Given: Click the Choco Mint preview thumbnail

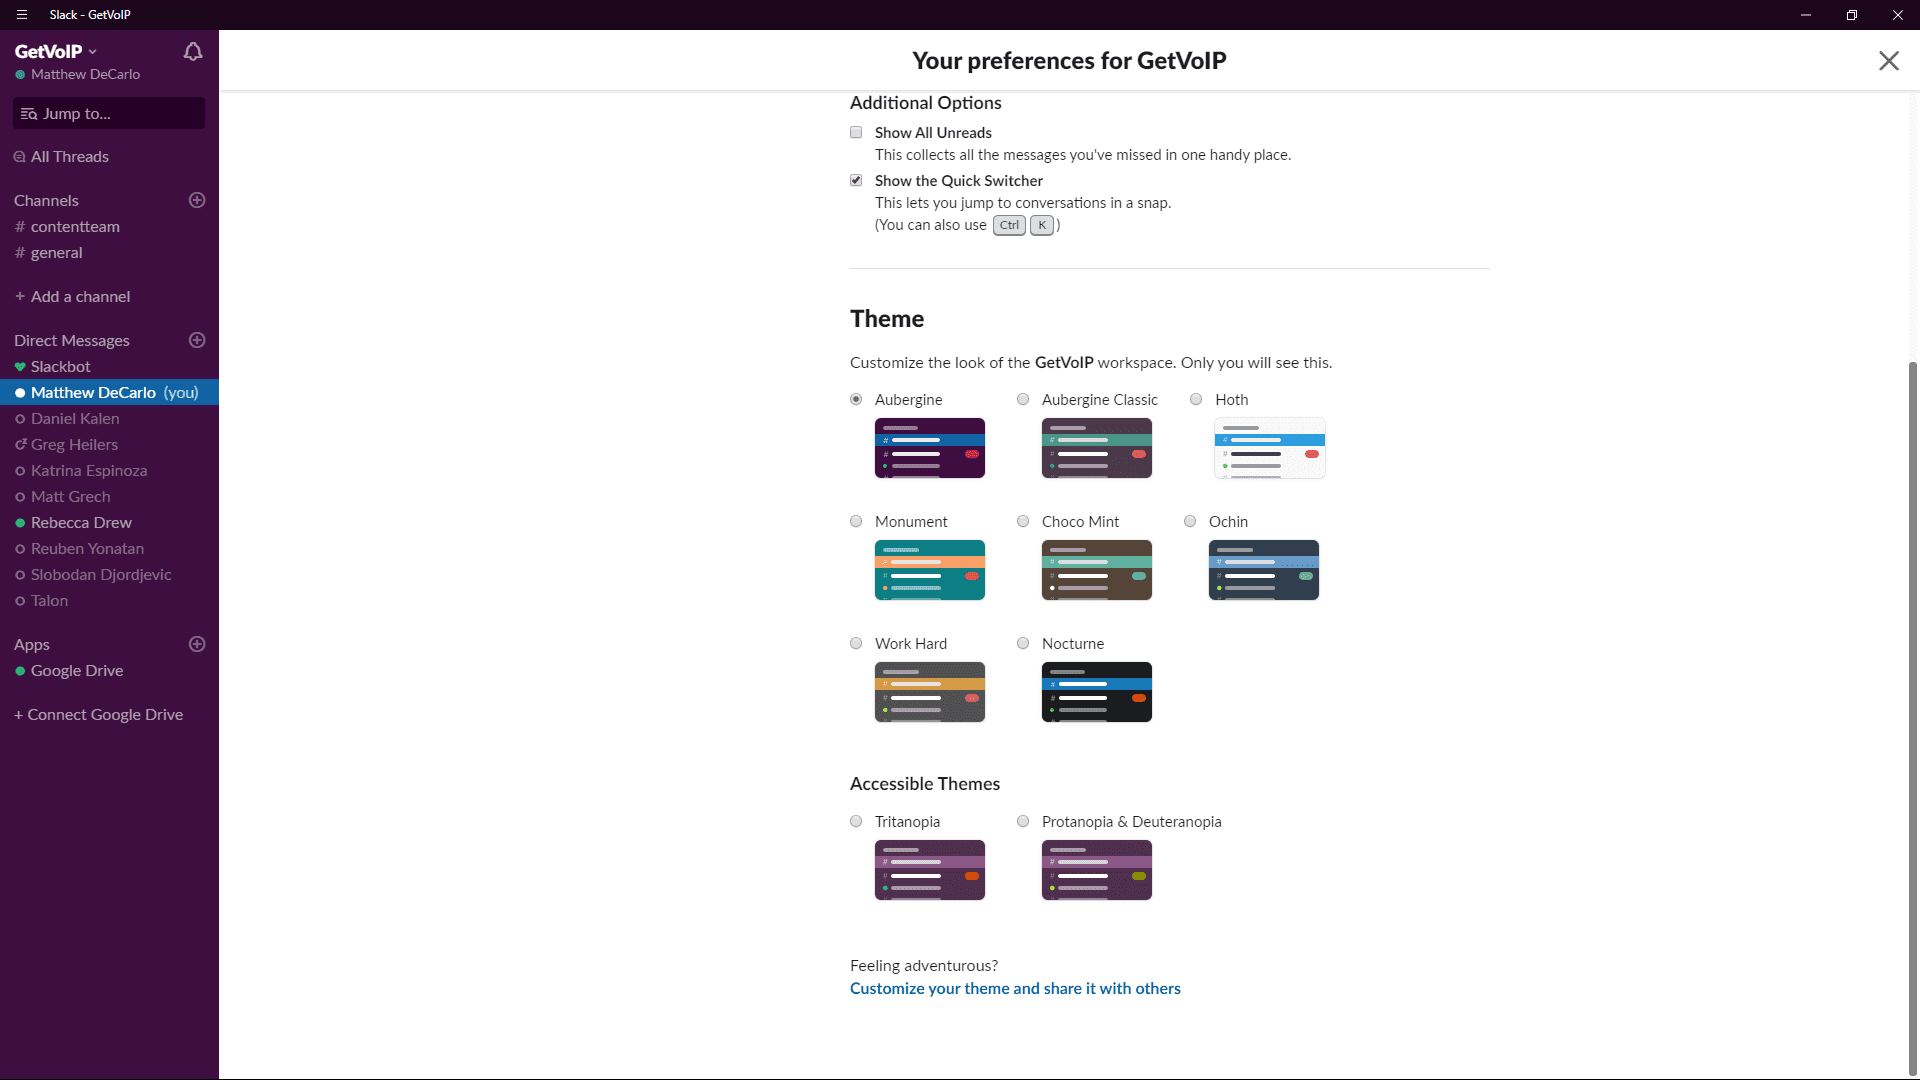Looking at the screenshot, I should tap(1097, 570).
